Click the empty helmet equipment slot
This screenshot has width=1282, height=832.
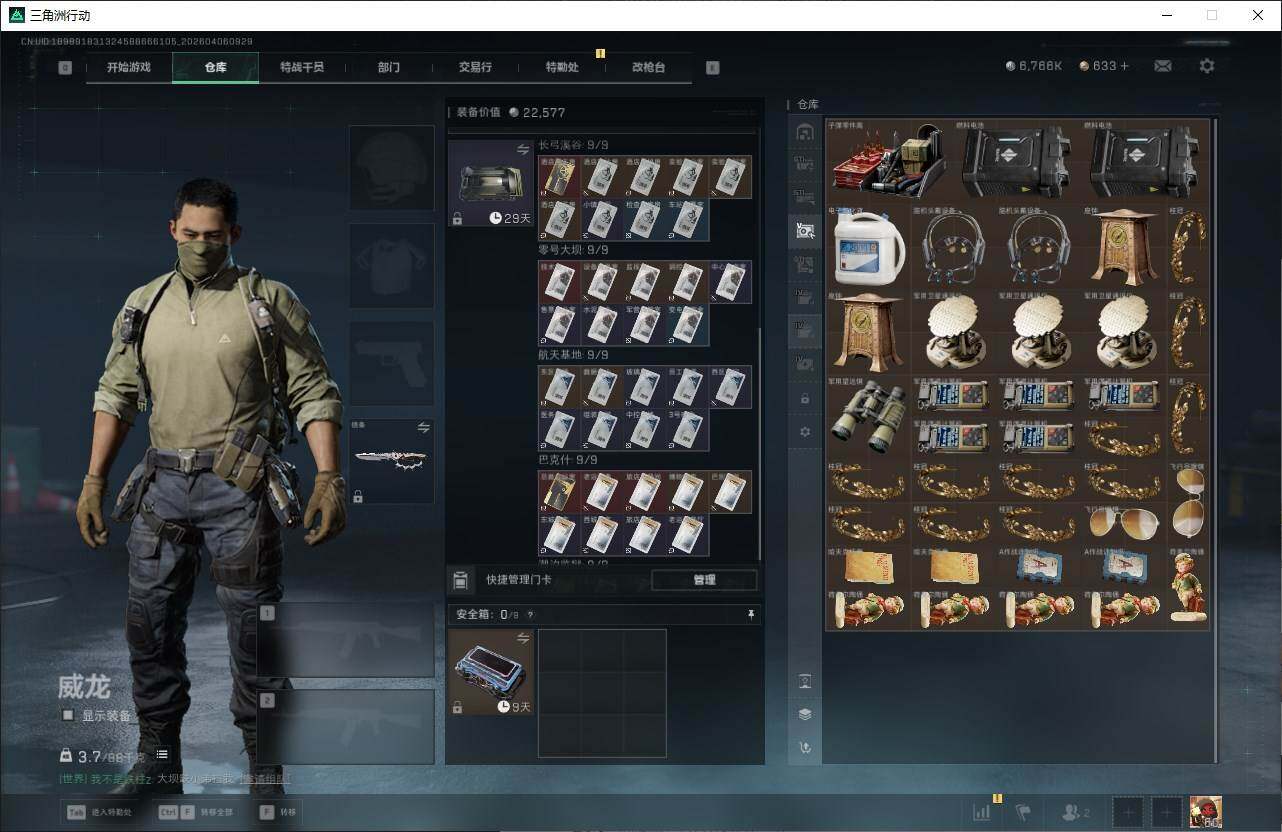391,168
